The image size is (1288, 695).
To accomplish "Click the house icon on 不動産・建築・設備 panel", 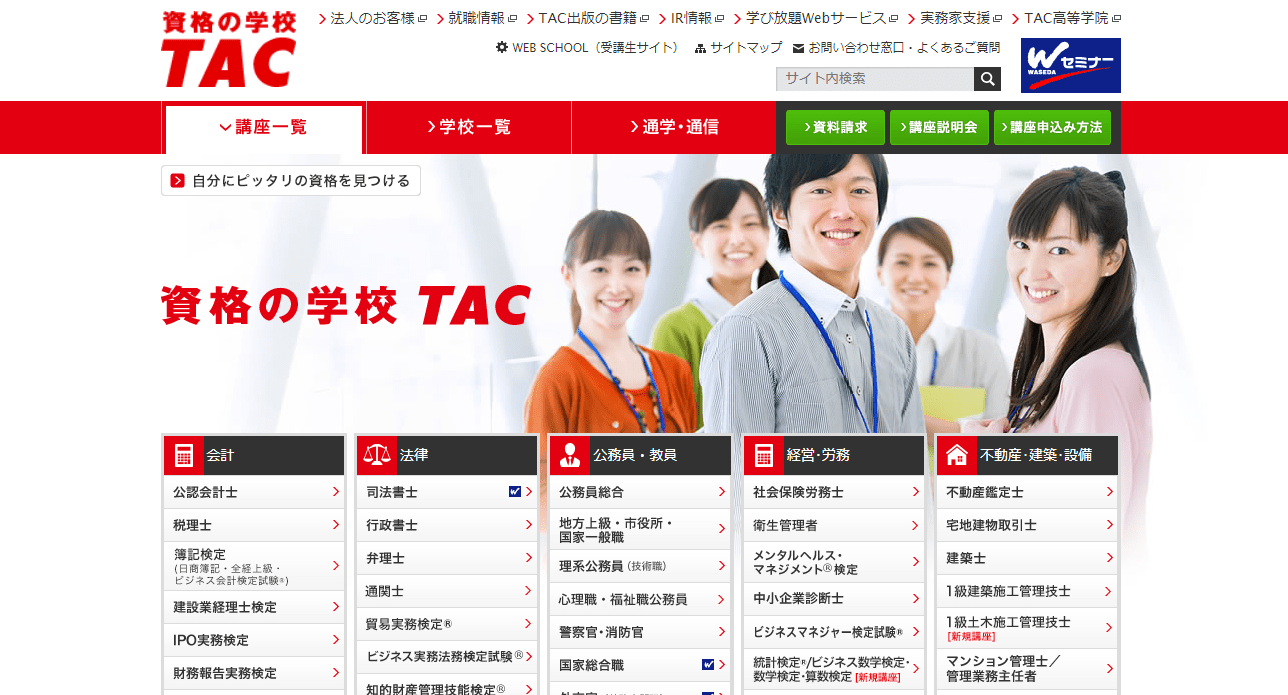I will pyautogui.click(x=956, y=454).
